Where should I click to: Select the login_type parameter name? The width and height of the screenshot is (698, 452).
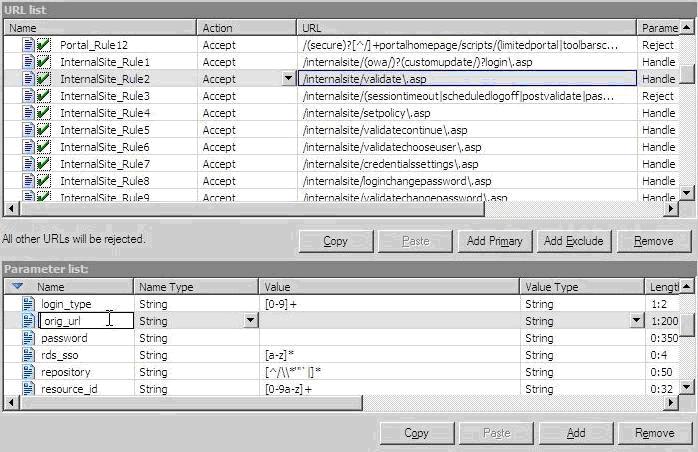(66, 304)
